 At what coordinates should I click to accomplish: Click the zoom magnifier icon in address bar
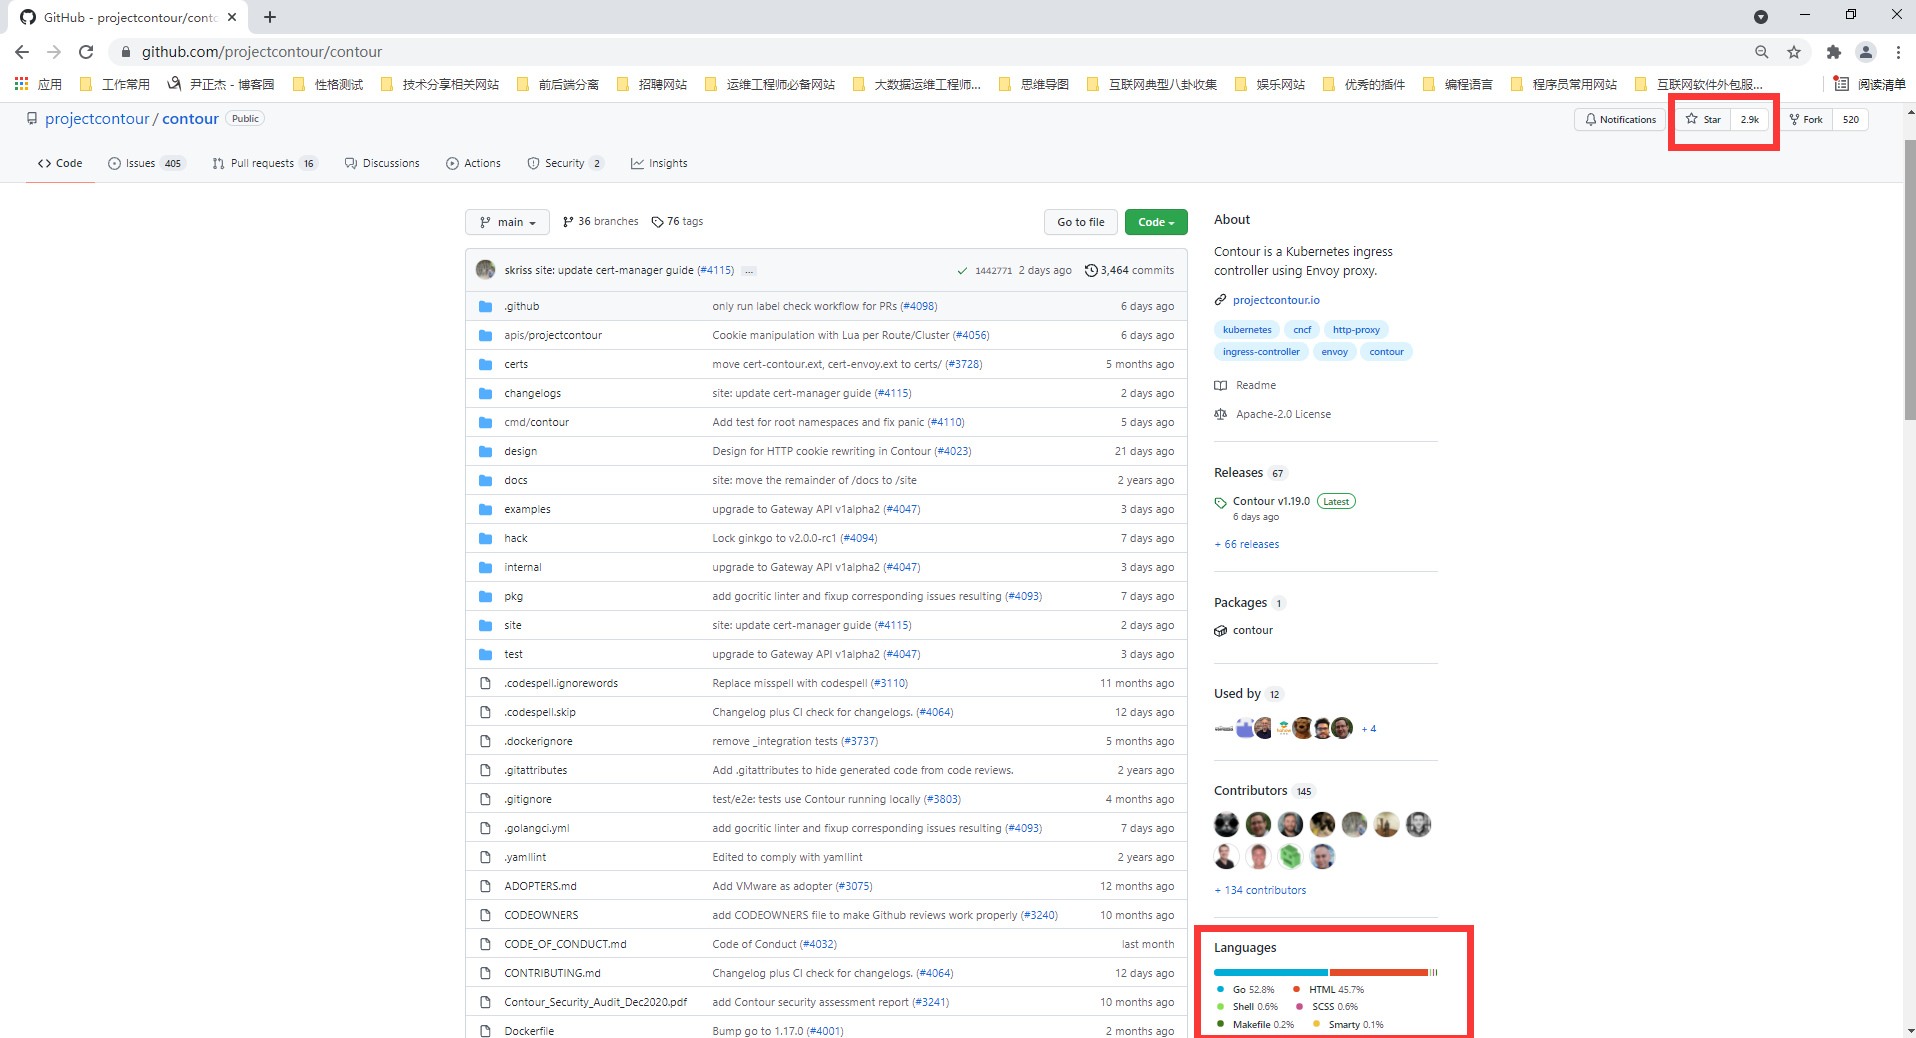[x=1761, y=52]
